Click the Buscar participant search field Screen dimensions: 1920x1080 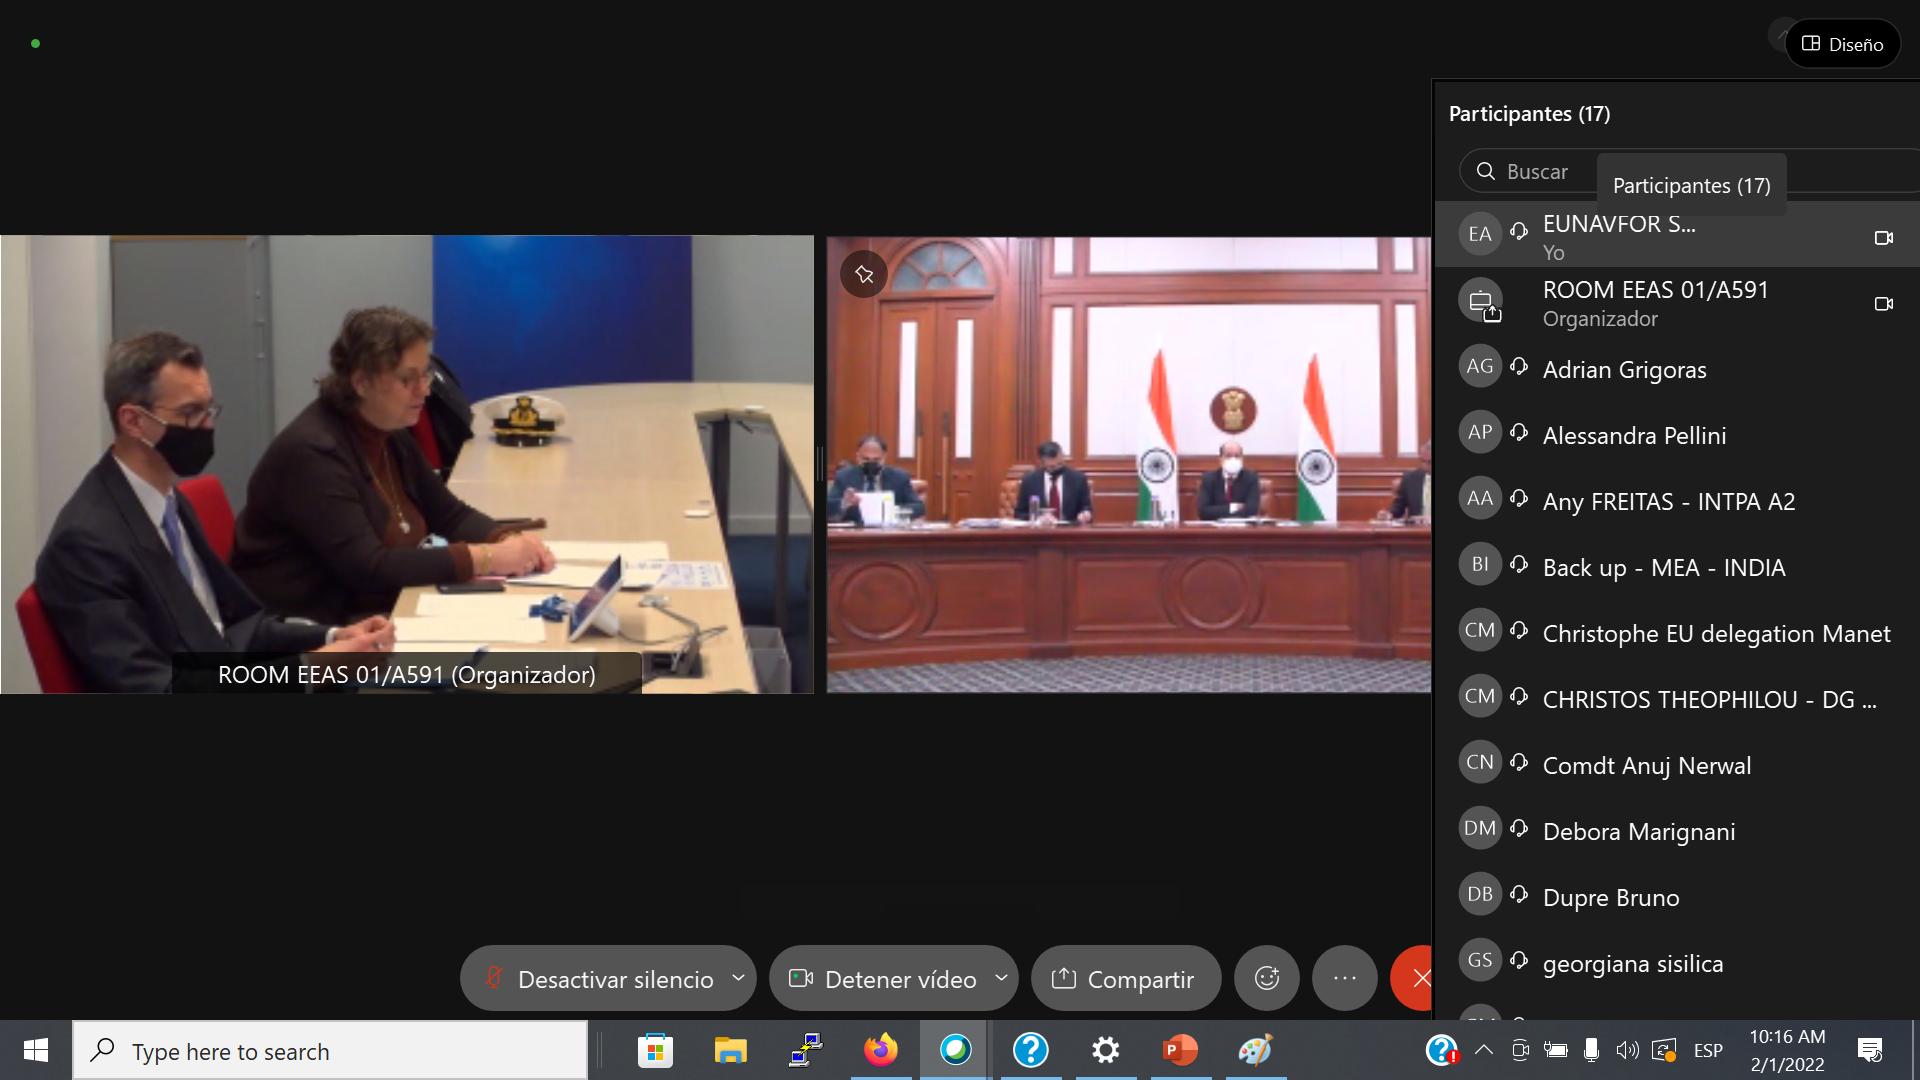pyautogui.click(x=1537, y=172)
